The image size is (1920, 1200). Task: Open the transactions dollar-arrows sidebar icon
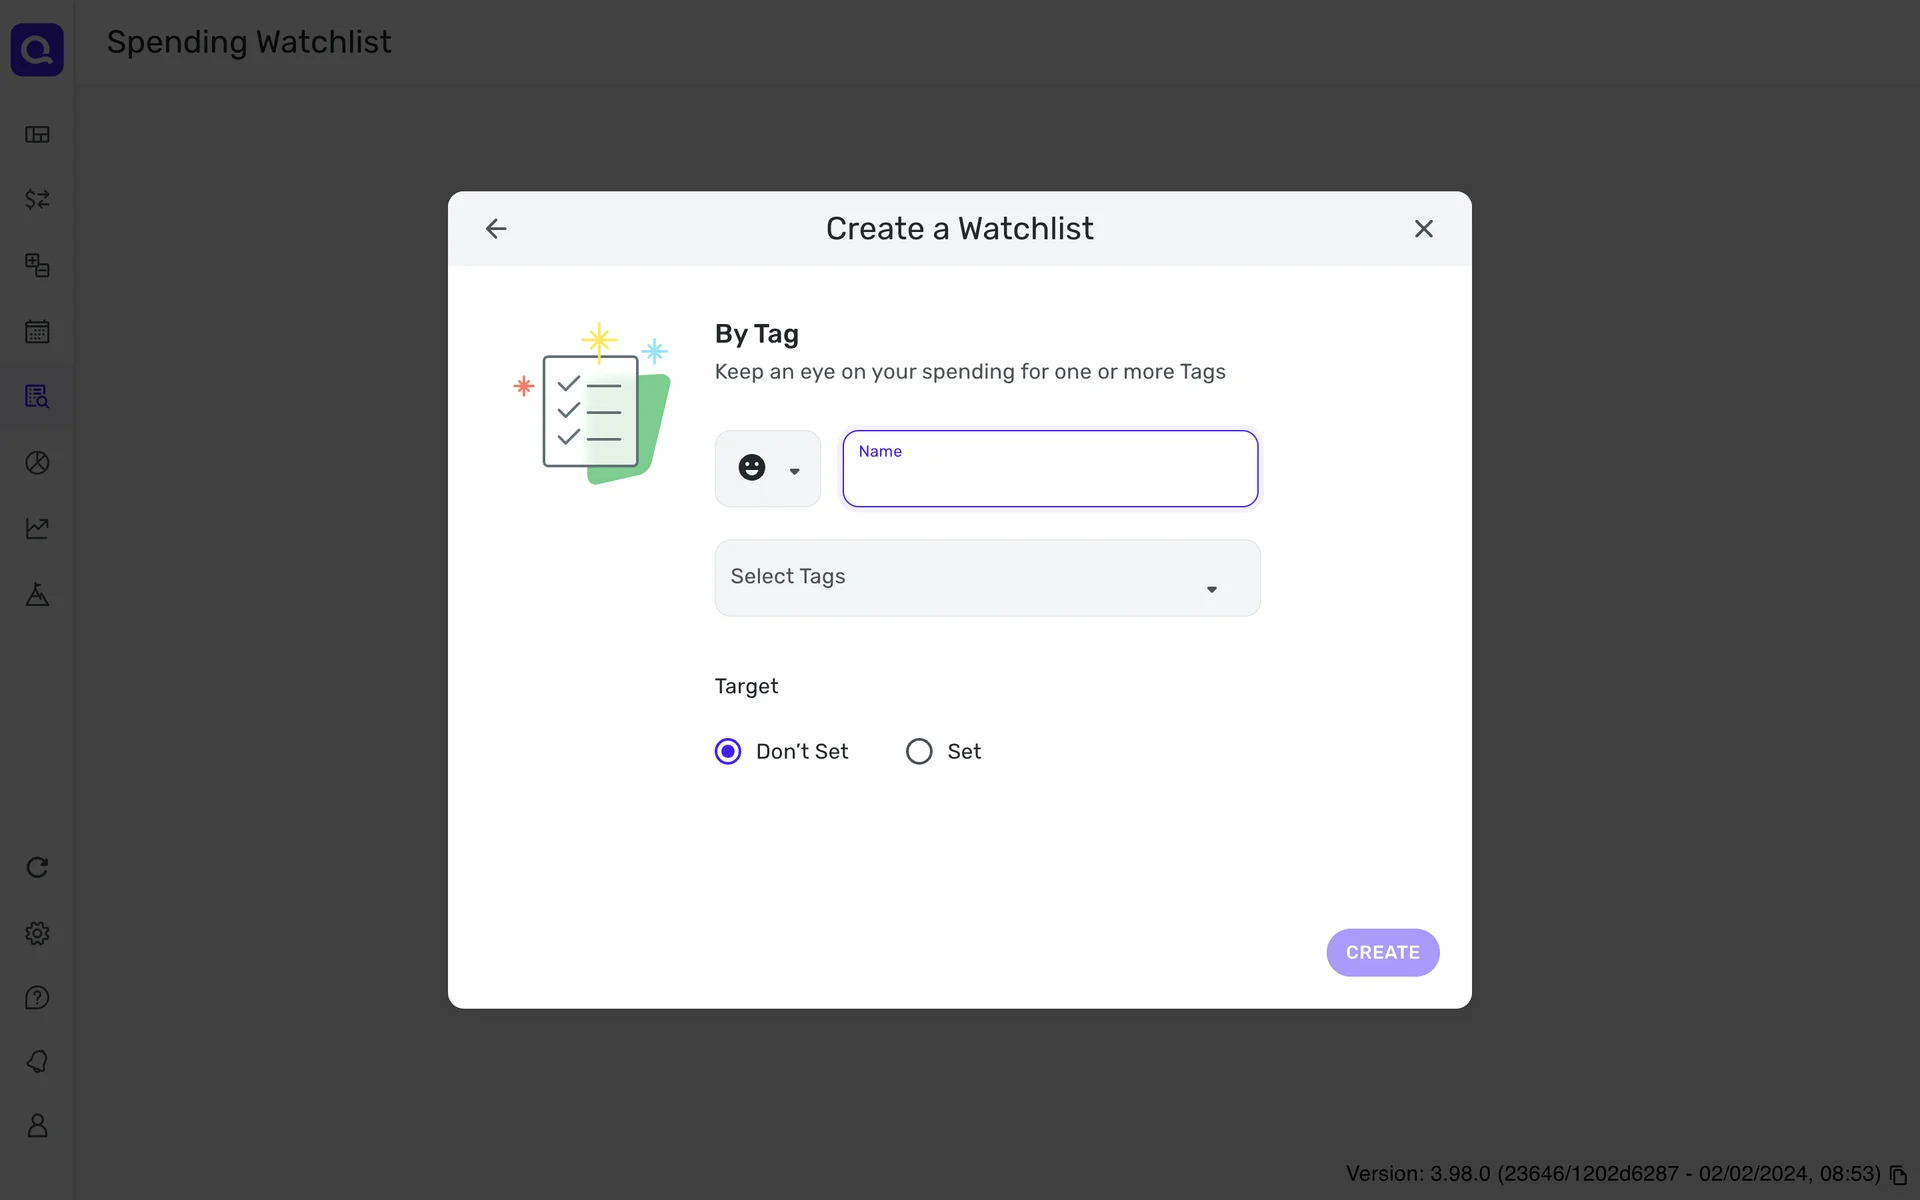click(37, 200)
